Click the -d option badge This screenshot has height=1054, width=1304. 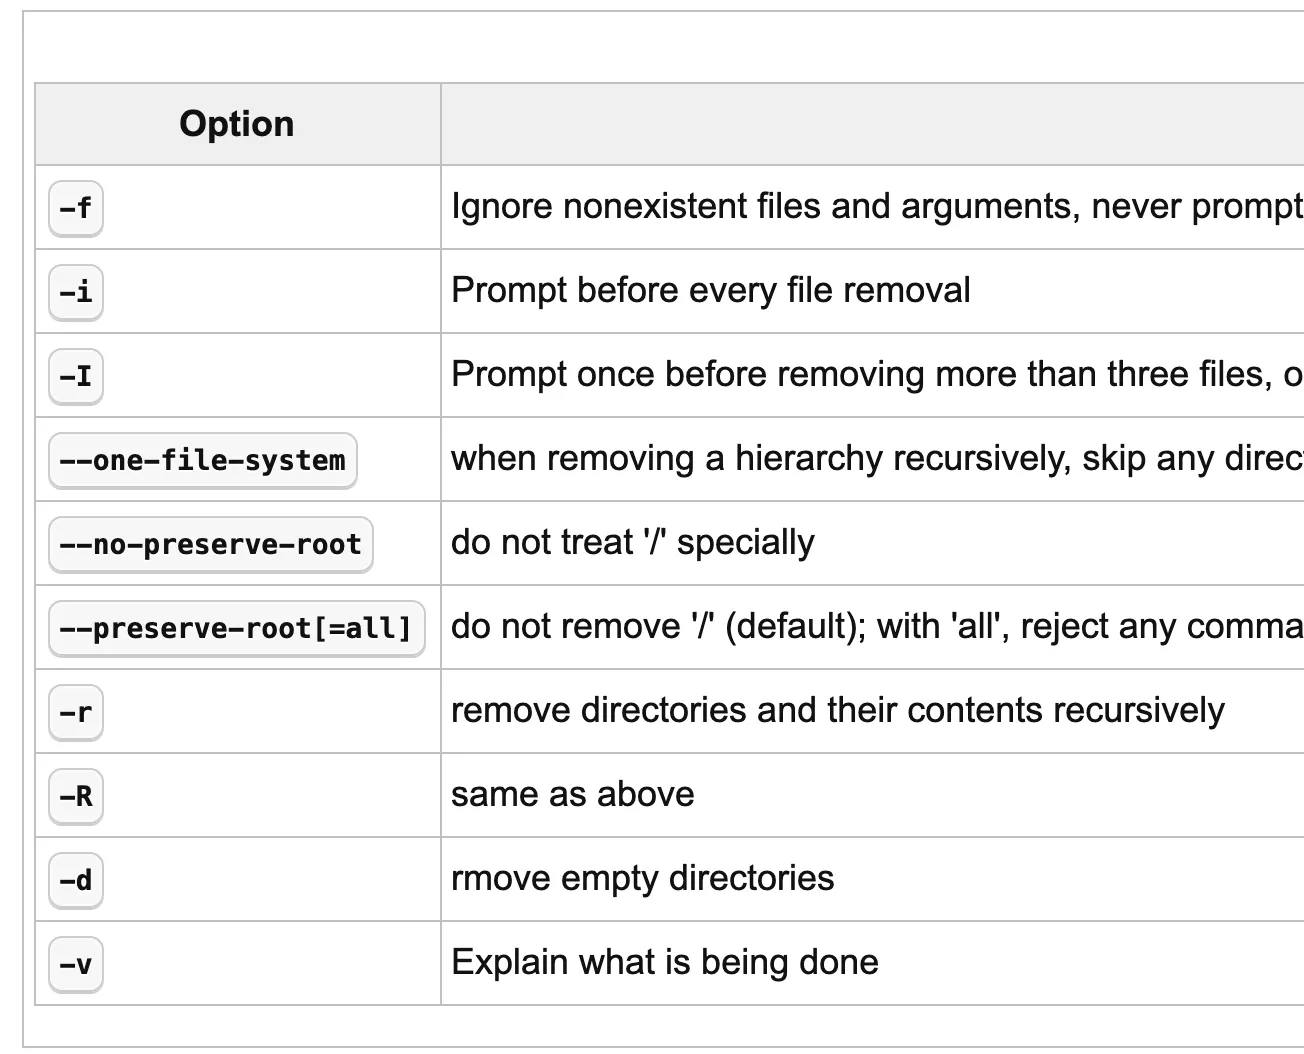pyautogui.click(x=76, y=880)
